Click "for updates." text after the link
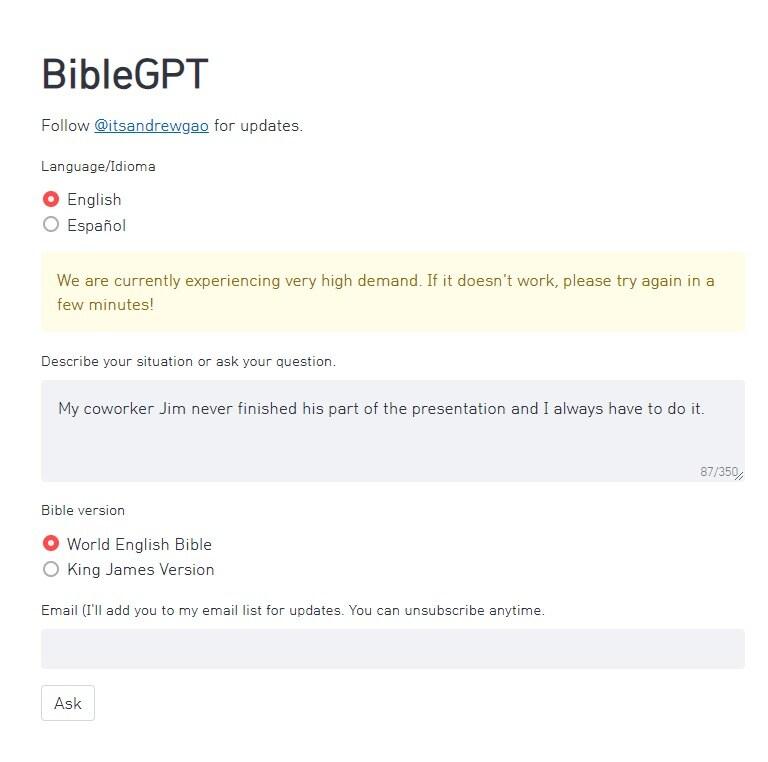This screenshot has height=762, width=768. coord(258,126)
